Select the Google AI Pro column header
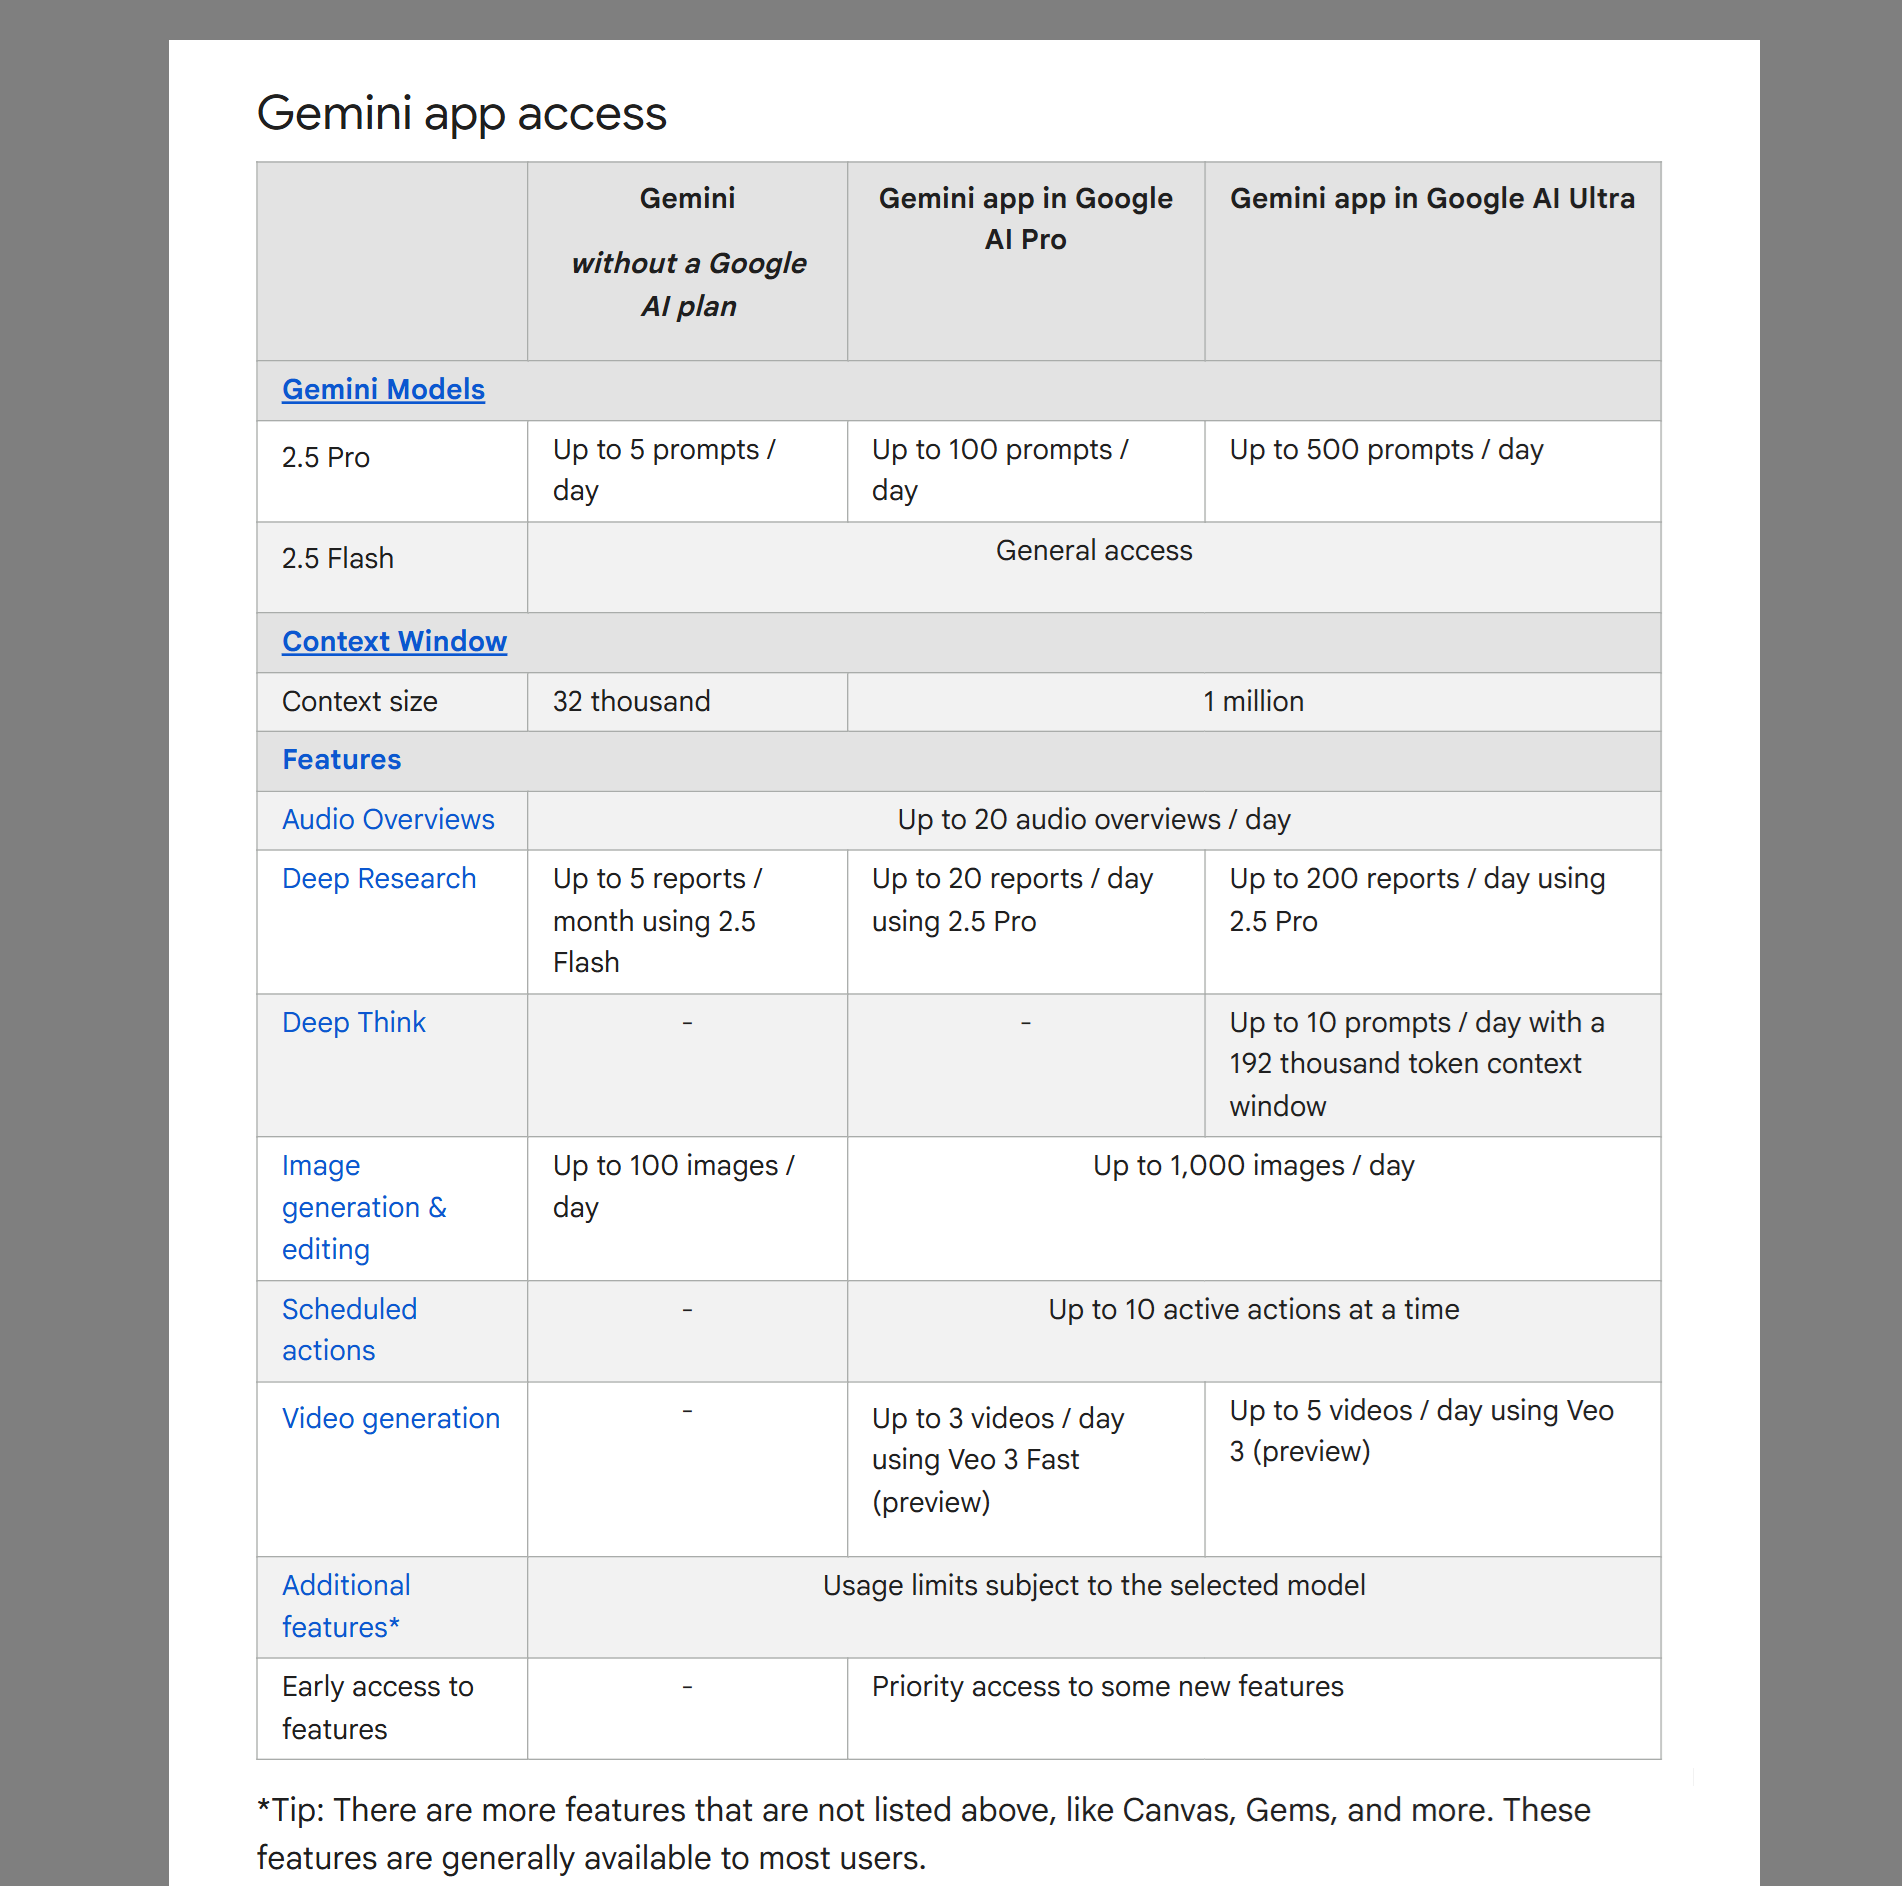This screenshot has width=1902, height=1886. [1025, 218]
